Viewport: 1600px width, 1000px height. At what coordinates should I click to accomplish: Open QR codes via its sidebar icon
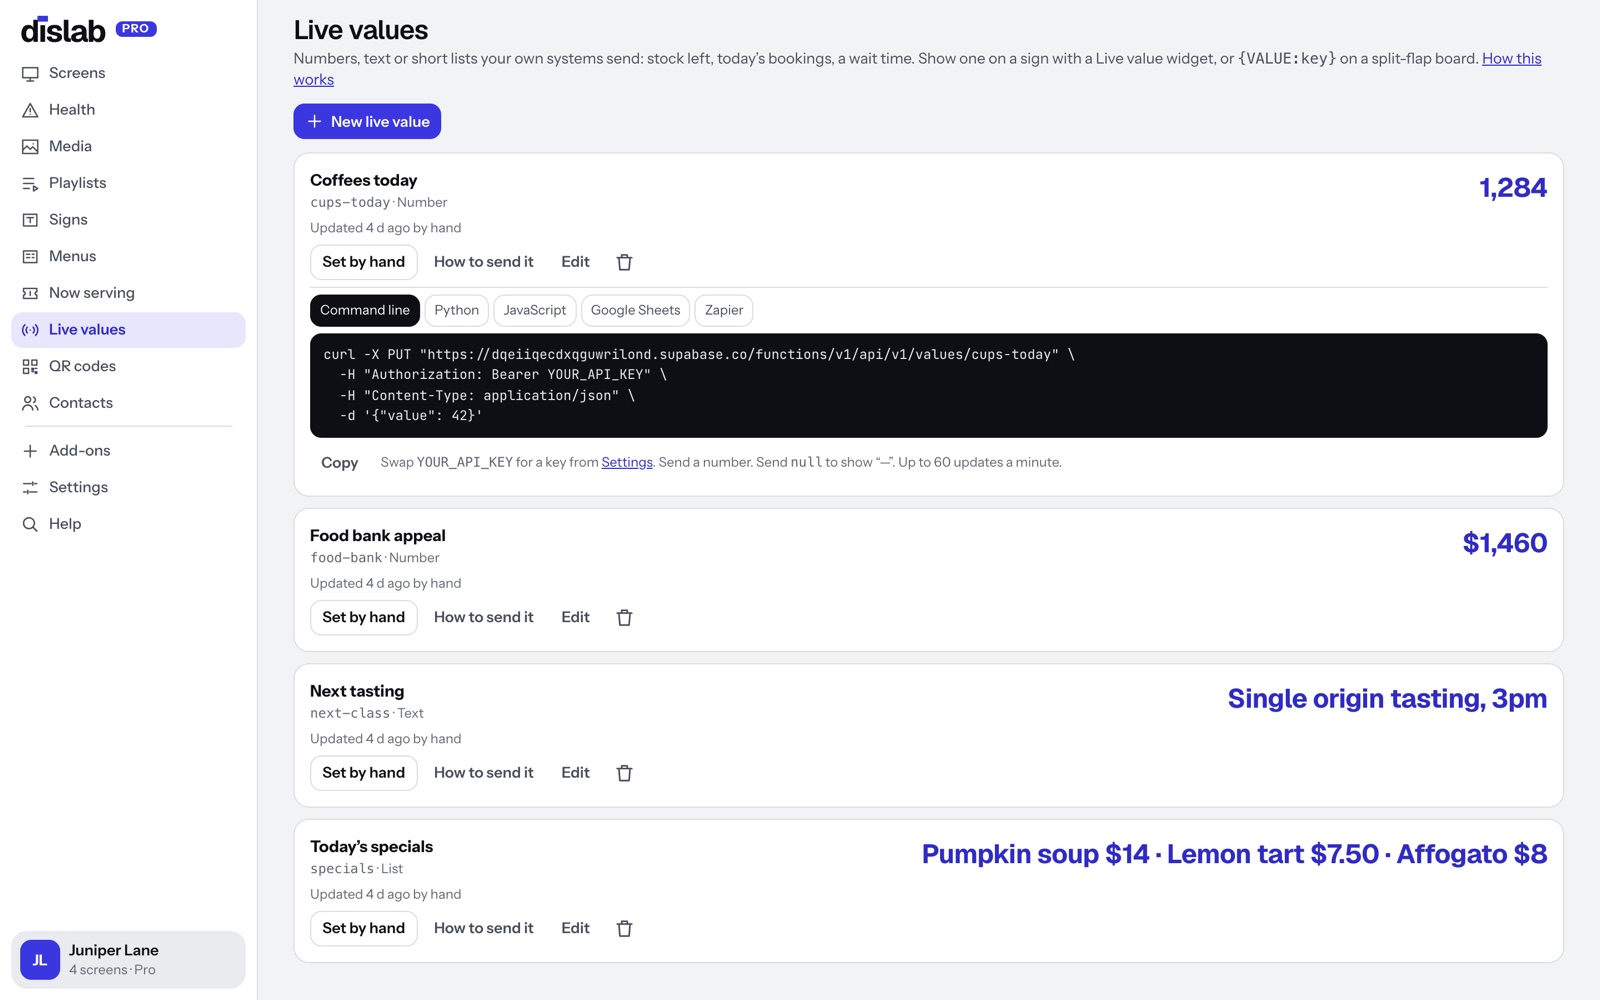[30, 367]
